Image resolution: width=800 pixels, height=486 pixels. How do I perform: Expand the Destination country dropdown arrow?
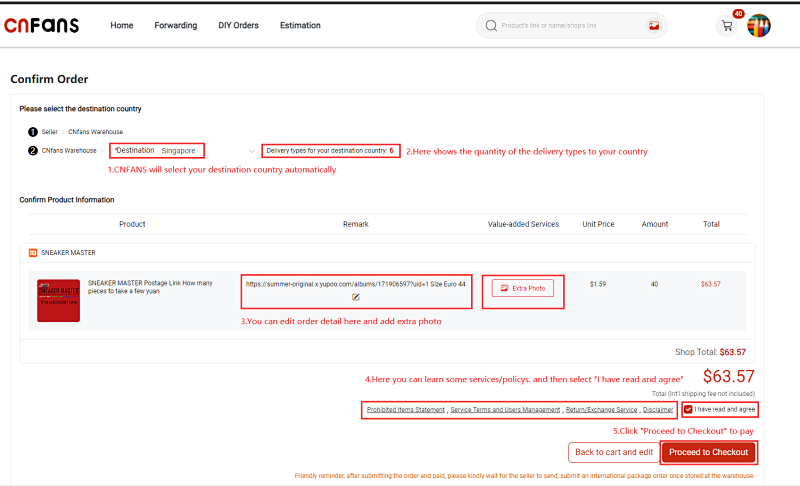coord(252,151)
